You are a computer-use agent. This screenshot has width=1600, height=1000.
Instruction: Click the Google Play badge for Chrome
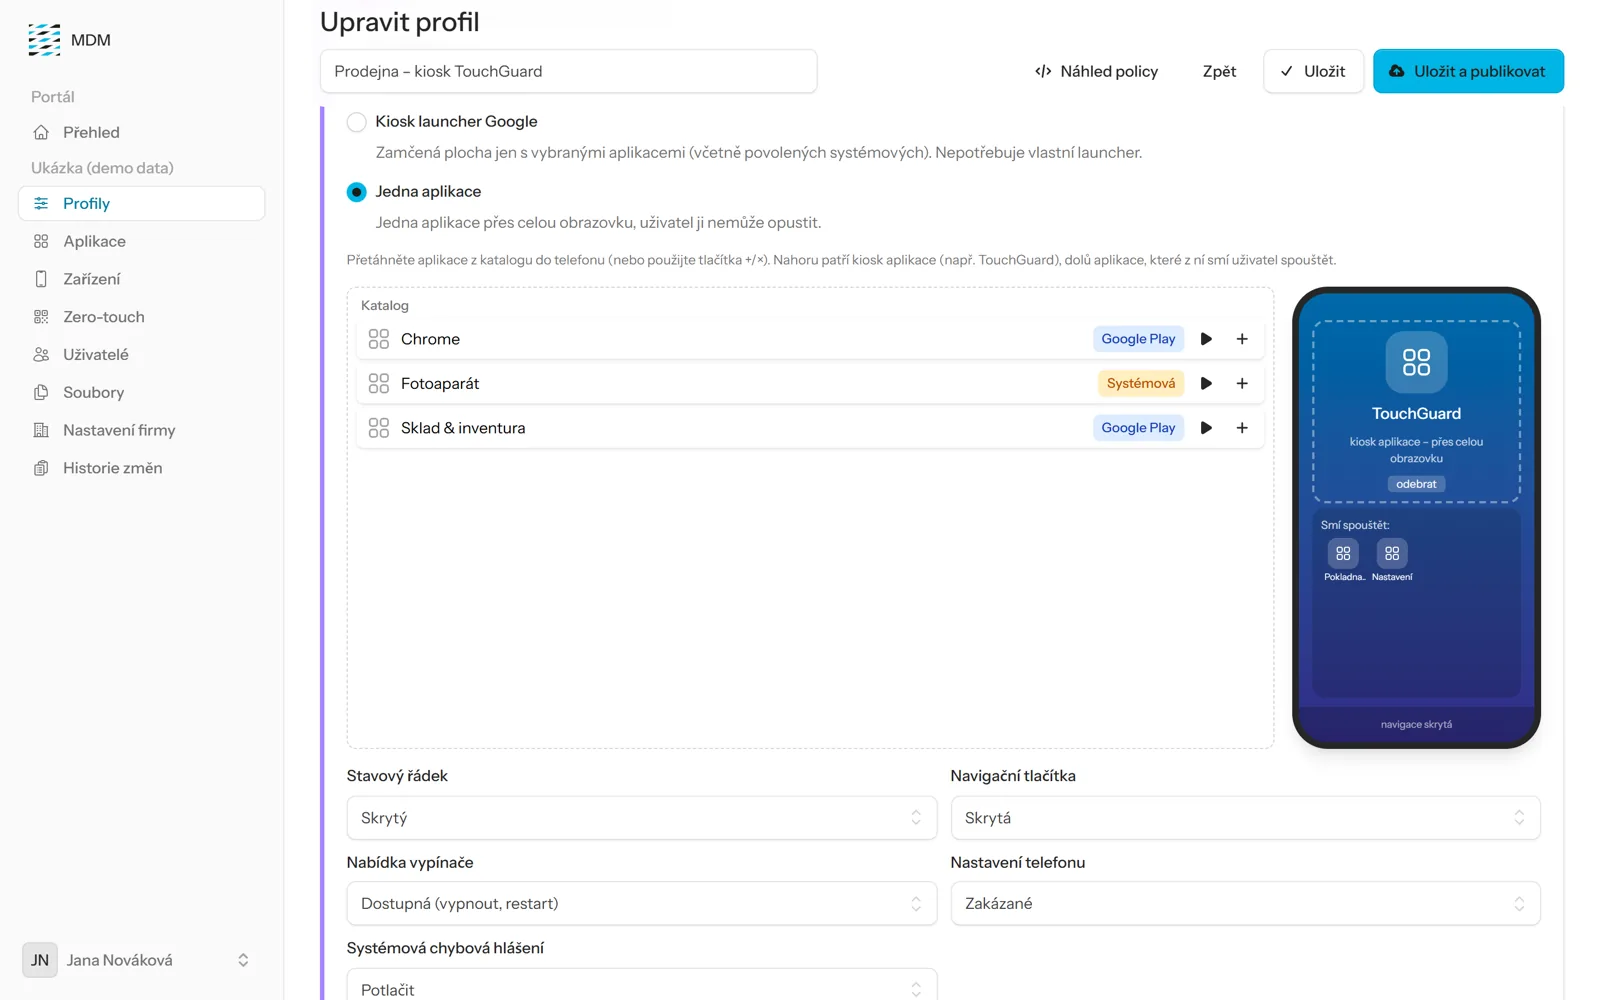coord(1138,339)
